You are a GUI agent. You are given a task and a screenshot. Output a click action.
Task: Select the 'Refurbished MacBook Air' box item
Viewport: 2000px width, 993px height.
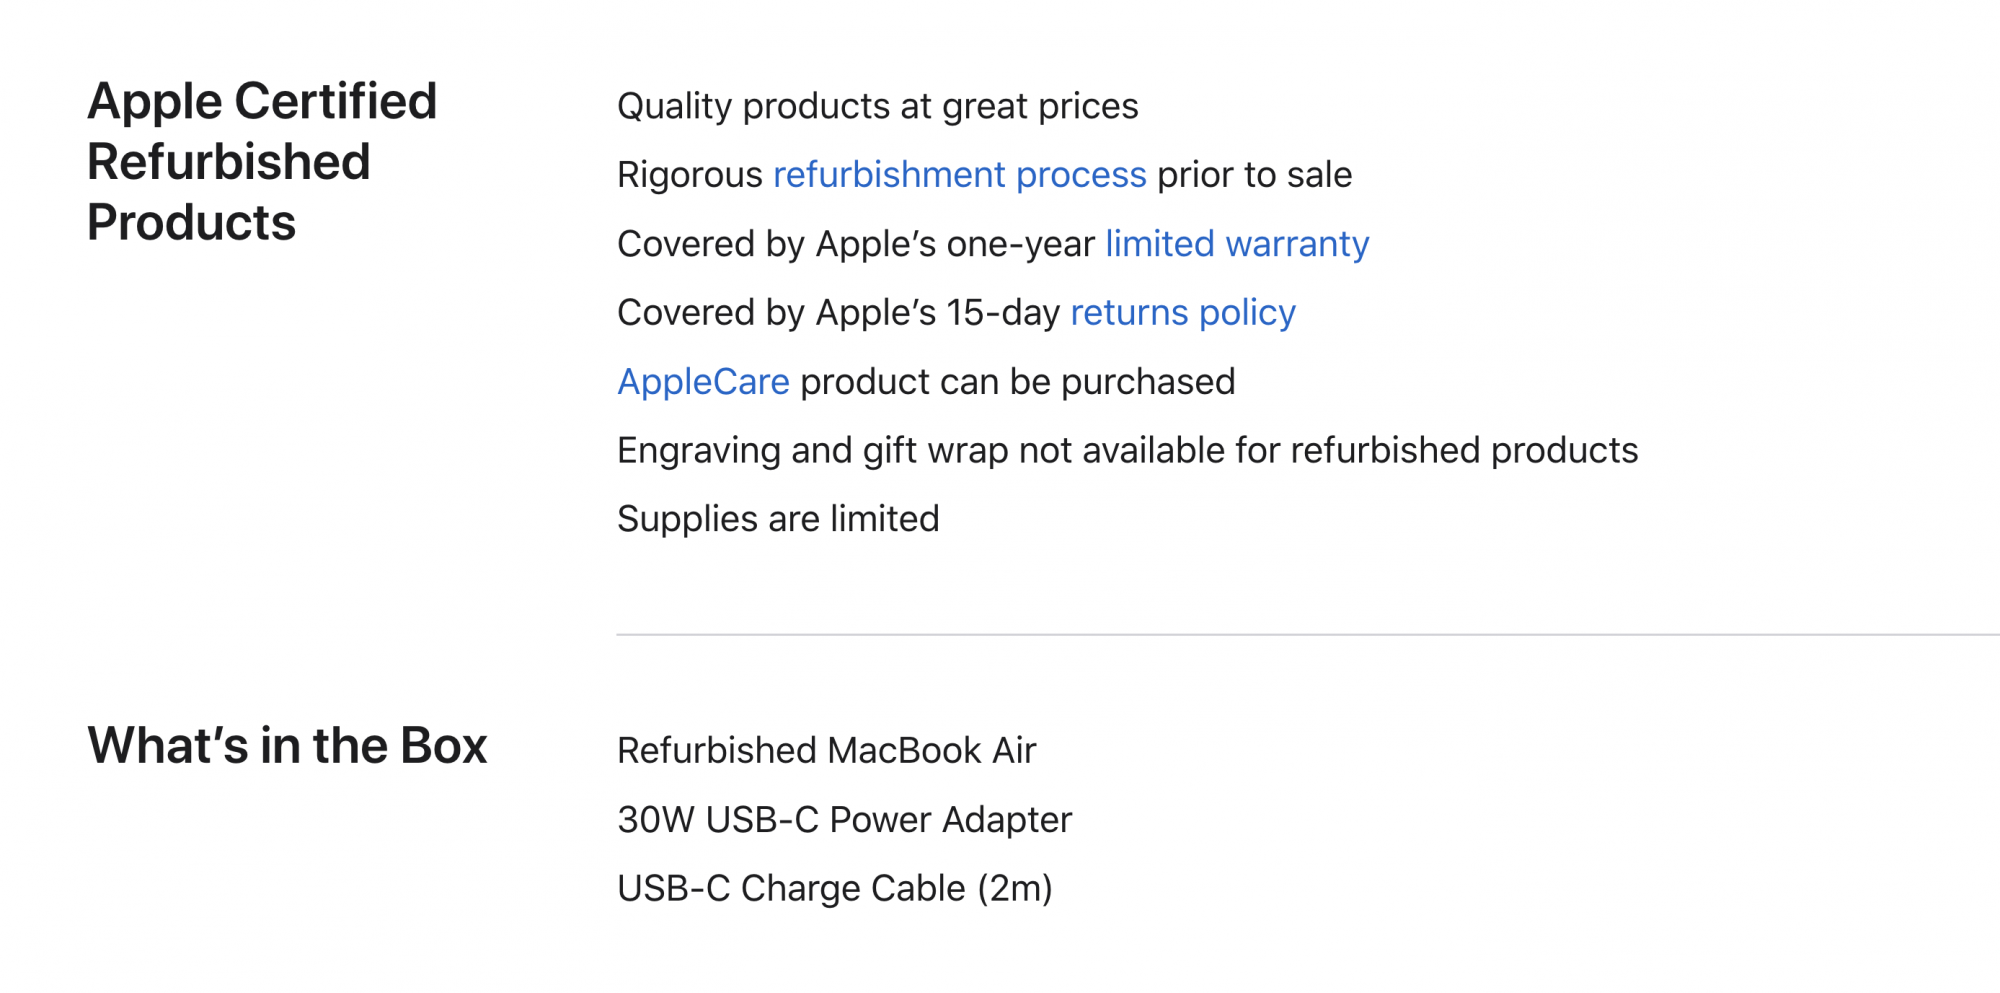click(x=826, y=751)
